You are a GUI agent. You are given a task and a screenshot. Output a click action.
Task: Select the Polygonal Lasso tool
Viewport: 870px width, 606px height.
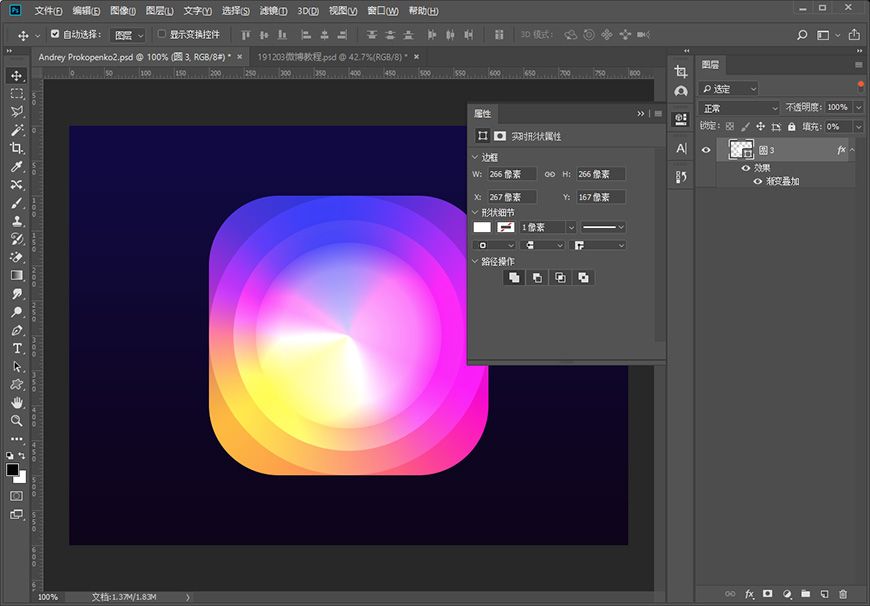point(17,112)
